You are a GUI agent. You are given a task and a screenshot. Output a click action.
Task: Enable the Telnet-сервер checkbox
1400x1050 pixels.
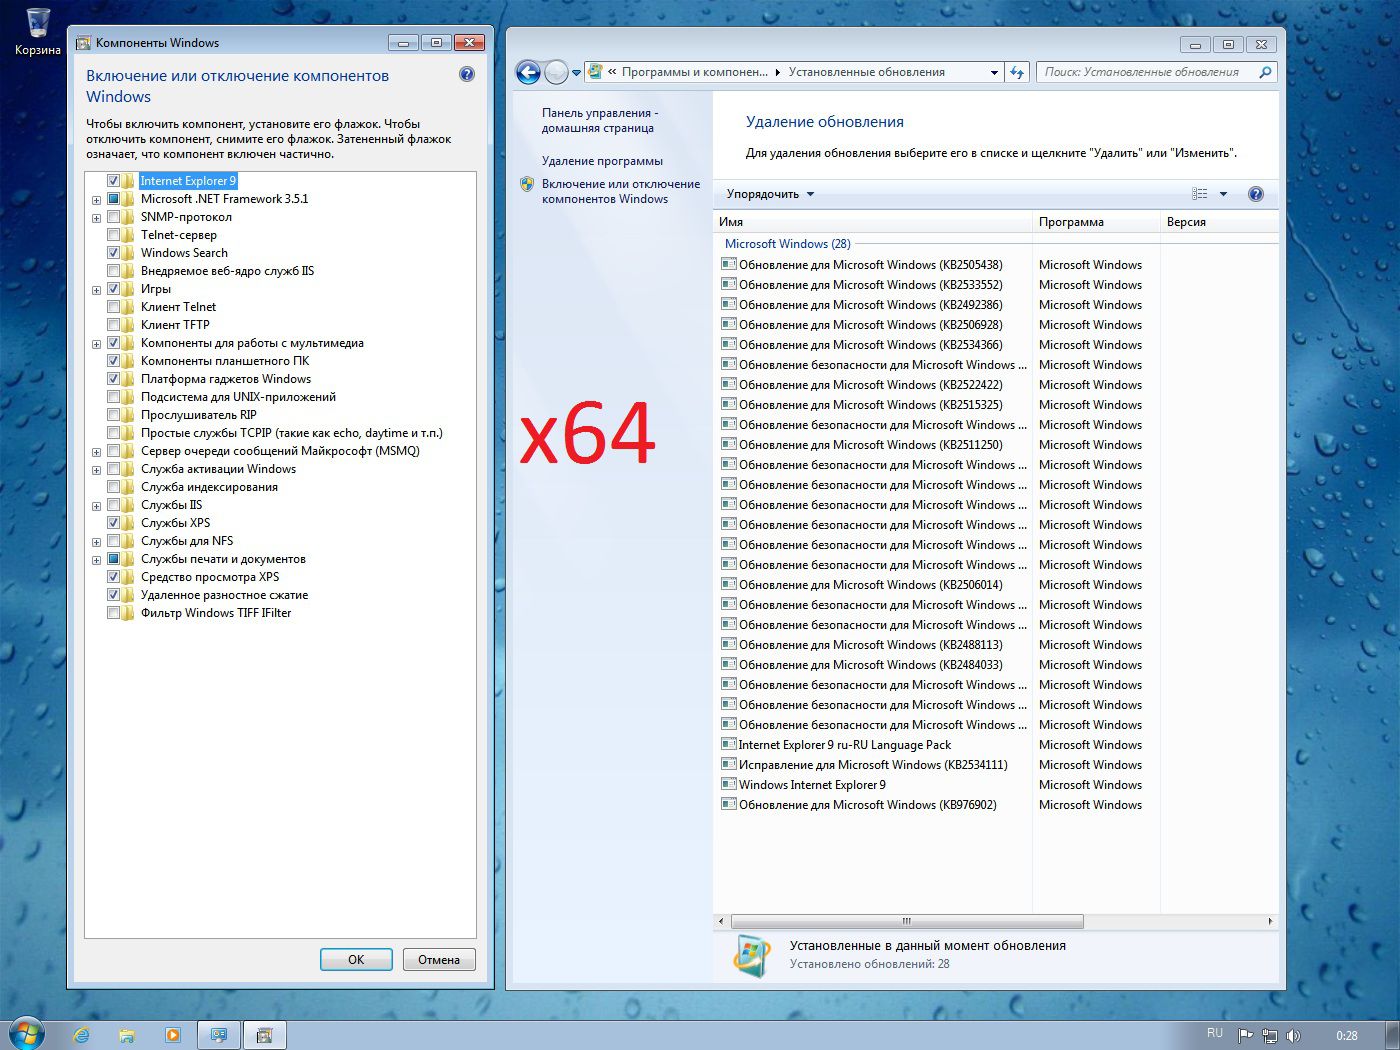(113, 235)
